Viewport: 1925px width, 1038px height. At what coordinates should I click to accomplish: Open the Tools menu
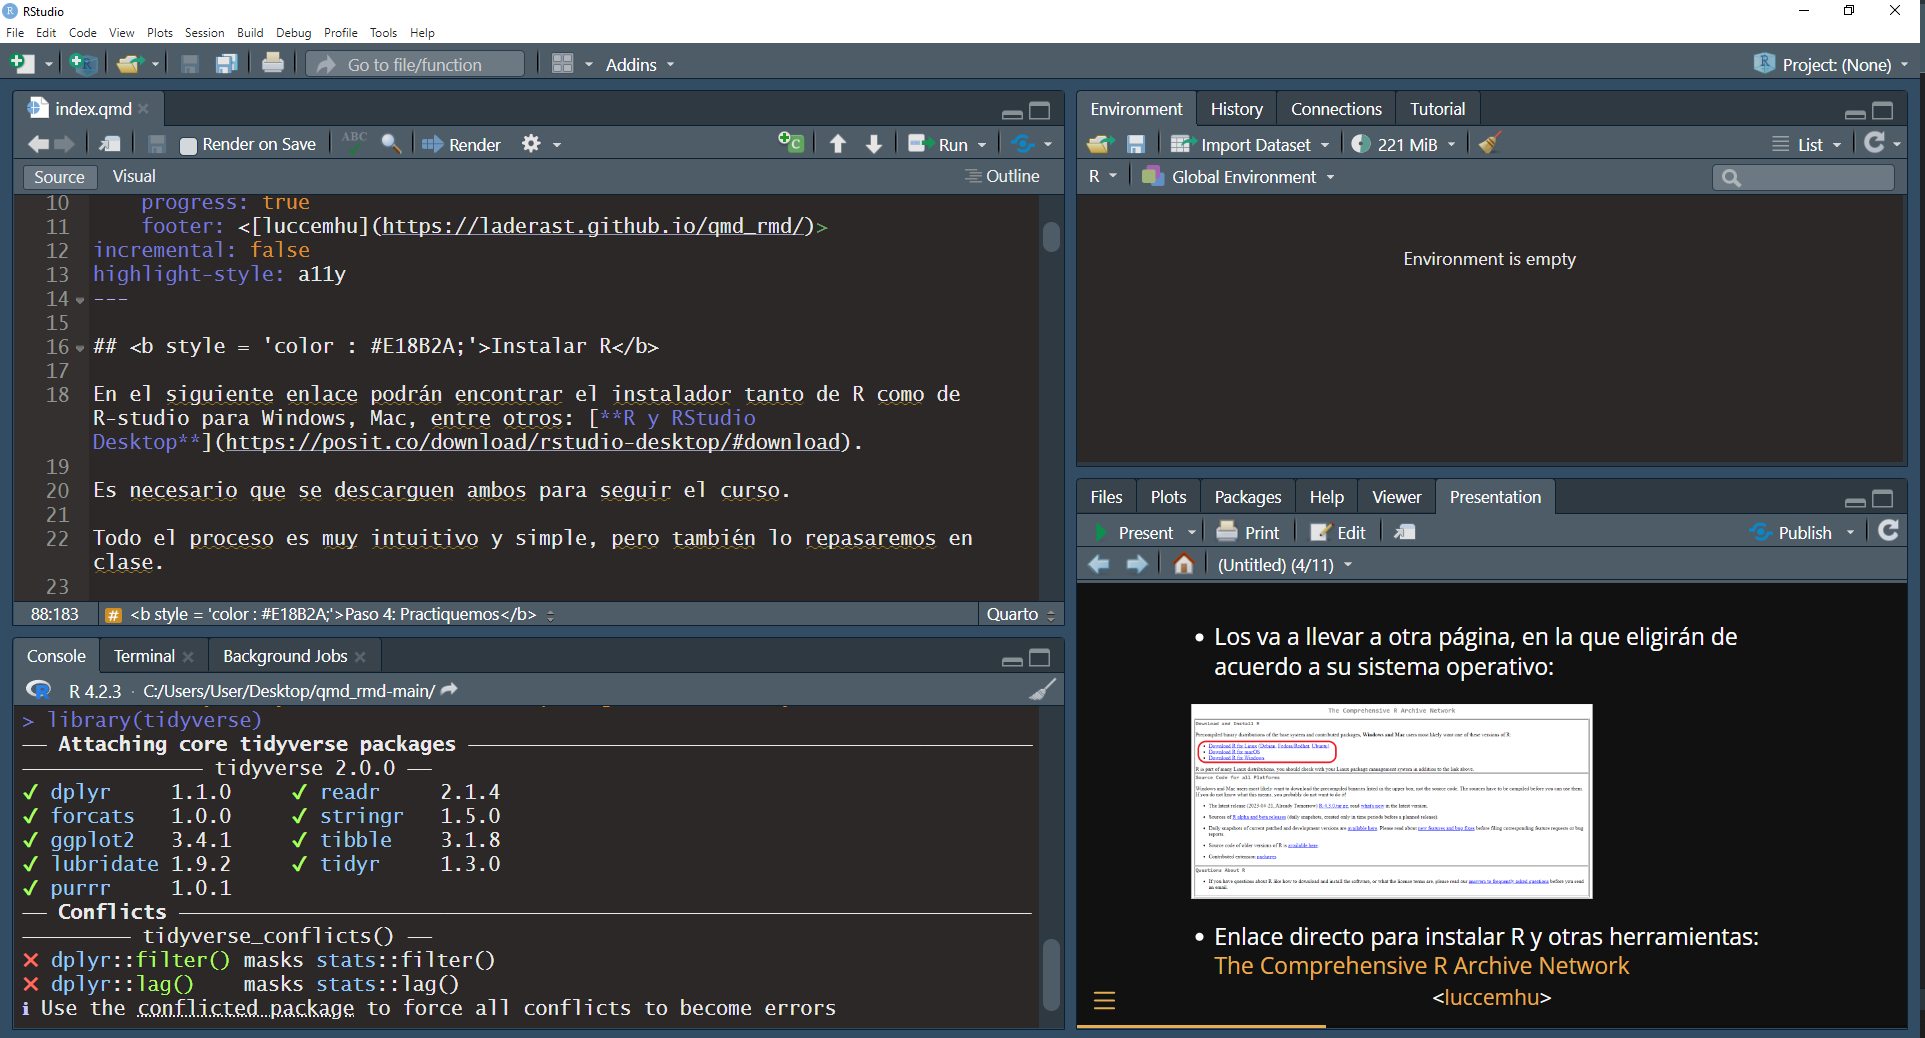pyautogui.click(x=383, y=32)
